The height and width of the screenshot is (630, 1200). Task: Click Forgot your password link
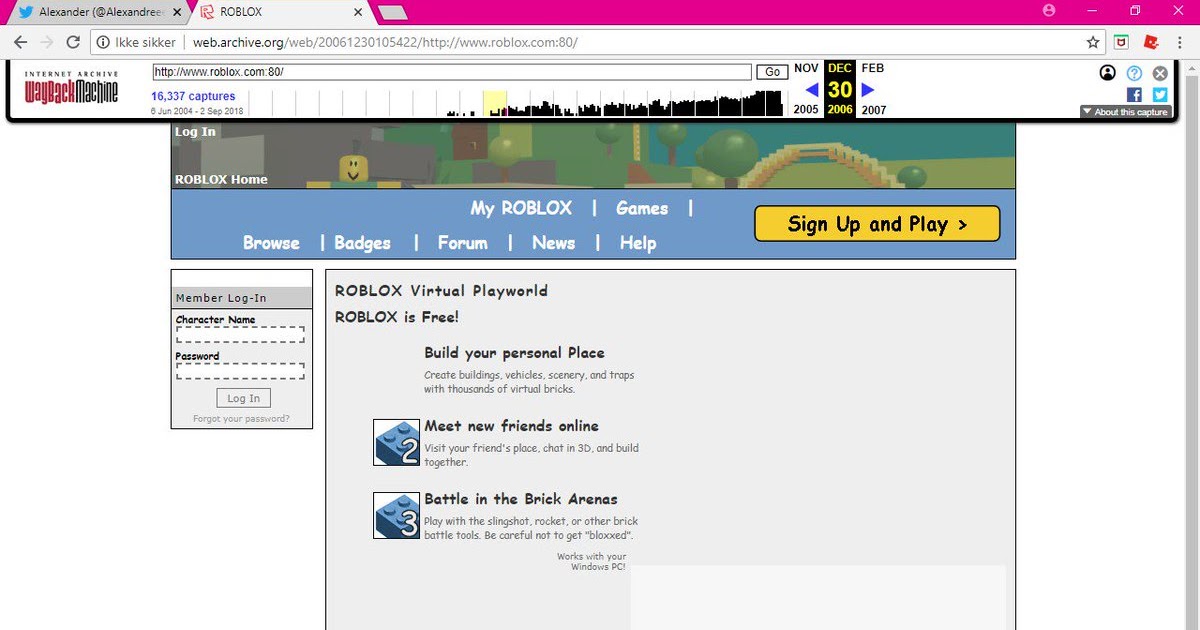[x=241, y=419]
